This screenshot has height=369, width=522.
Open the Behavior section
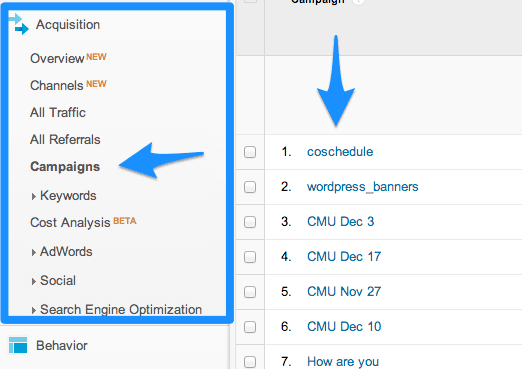coord(62,345)
